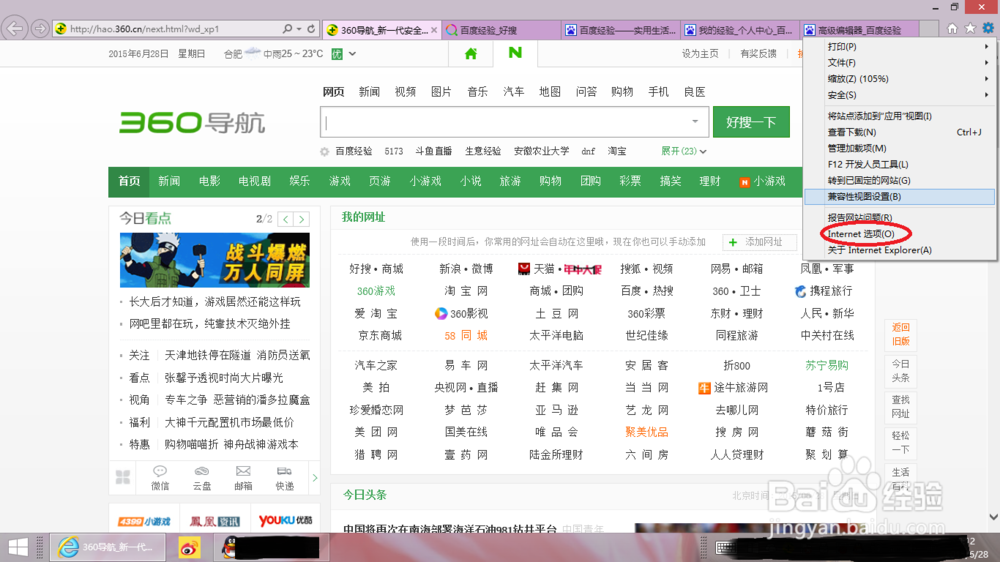
Task: Open the QQ penguin taskbar icon
Action: coord(230,547)
